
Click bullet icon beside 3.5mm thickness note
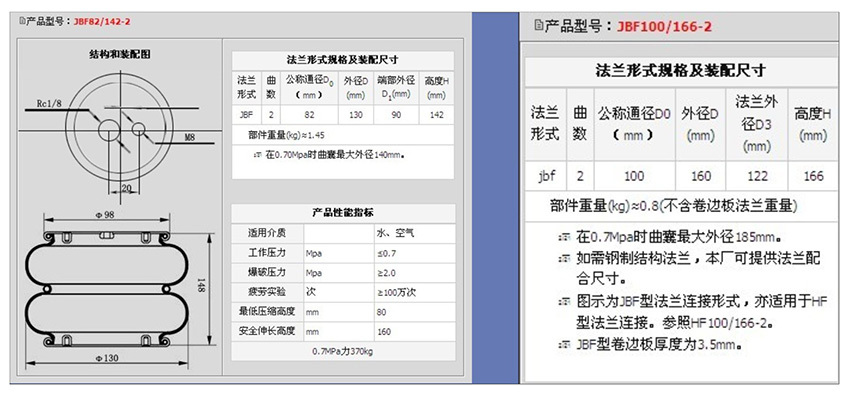[x=565, y=344]
